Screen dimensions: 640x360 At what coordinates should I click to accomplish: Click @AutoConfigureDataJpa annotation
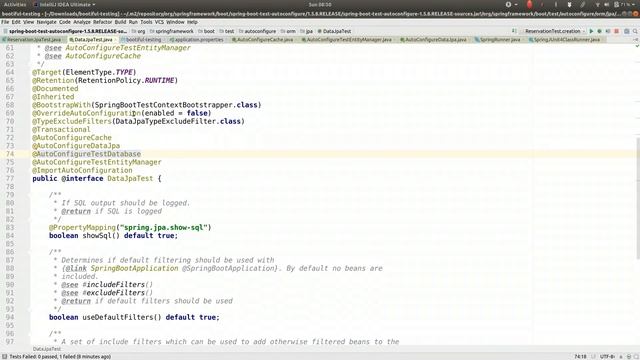(x=76, y=146)
